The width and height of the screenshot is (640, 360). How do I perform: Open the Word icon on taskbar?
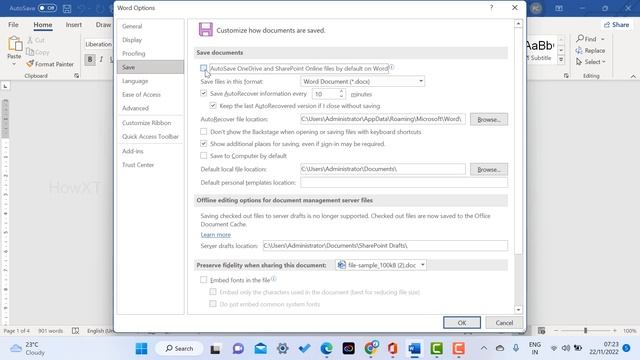(x=414, y=349)
